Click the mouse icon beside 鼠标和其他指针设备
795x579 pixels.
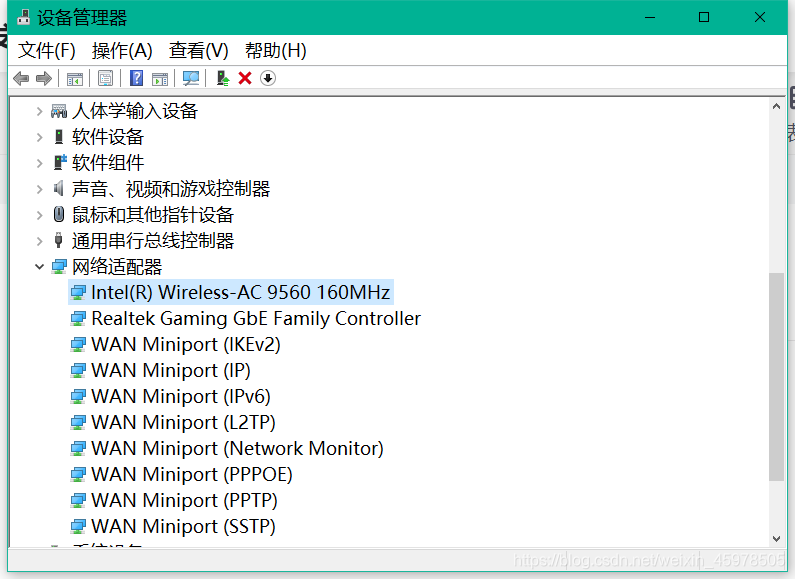click(59, 214)
